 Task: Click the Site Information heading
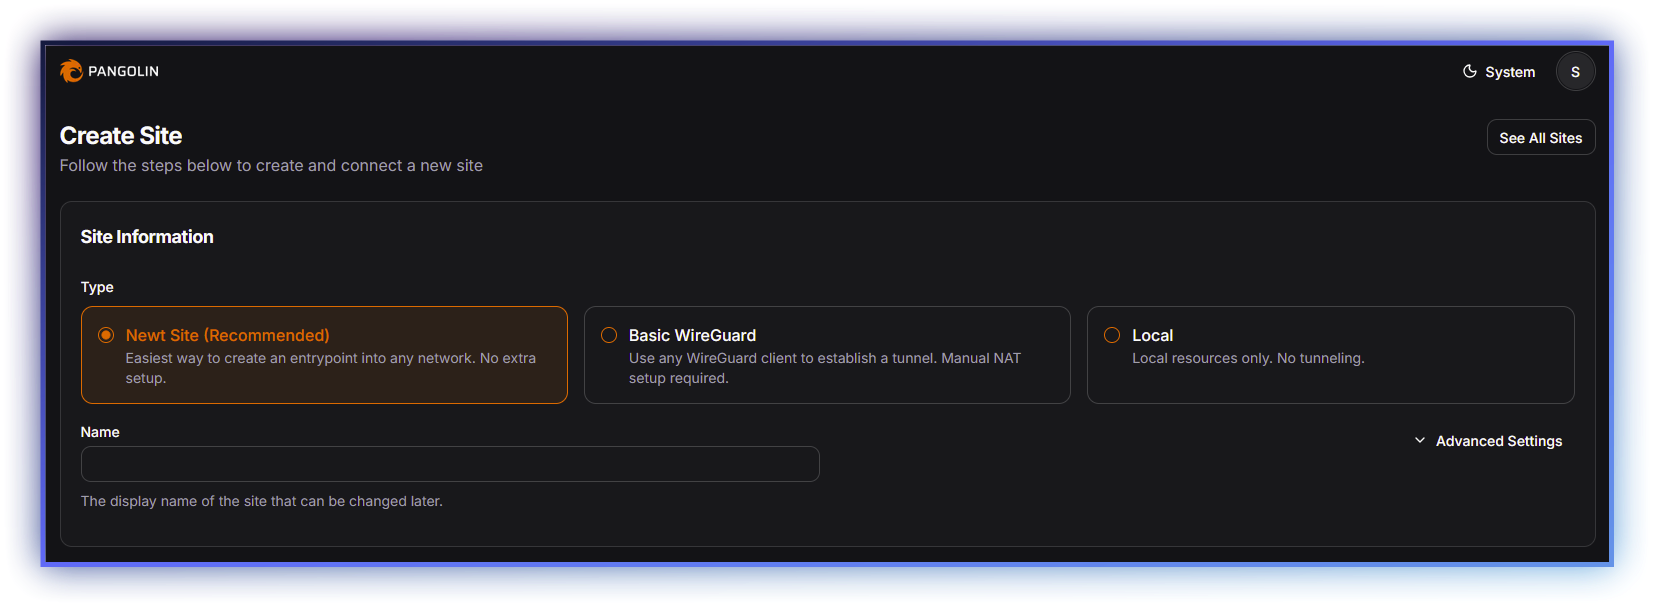pos(147,237)
